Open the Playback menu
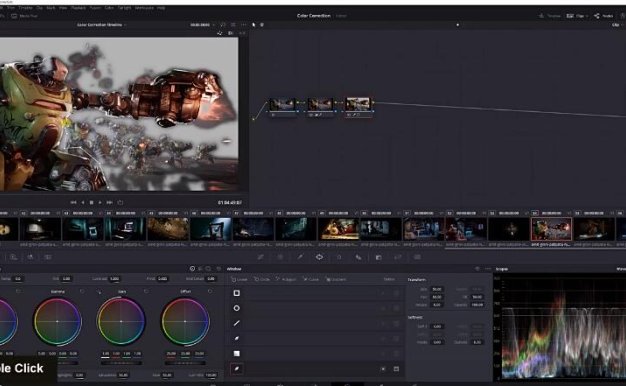626x386 pixels. 78,8
